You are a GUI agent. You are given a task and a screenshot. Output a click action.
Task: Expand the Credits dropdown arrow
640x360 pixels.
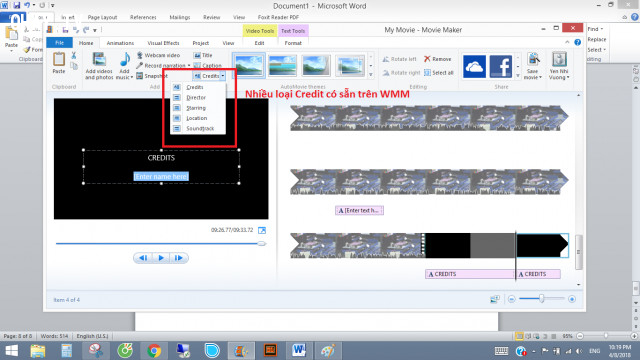[x=223, y=76]
